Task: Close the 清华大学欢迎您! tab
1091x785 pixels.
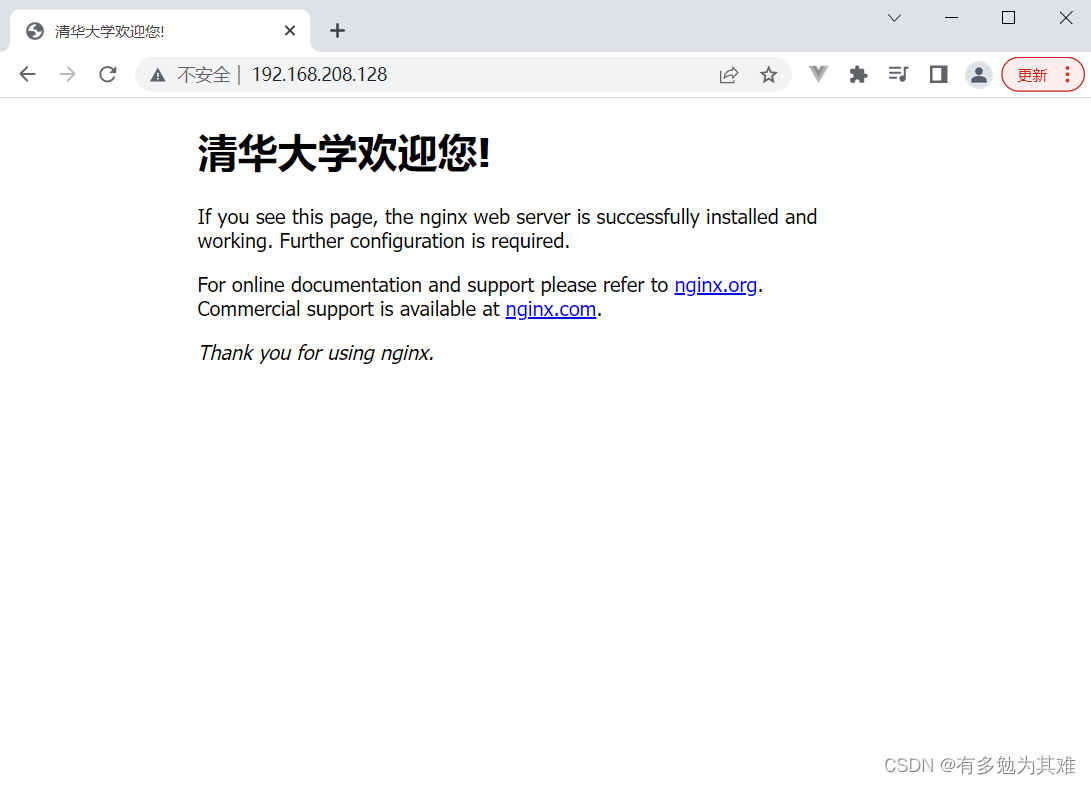Action: point(290,31)
